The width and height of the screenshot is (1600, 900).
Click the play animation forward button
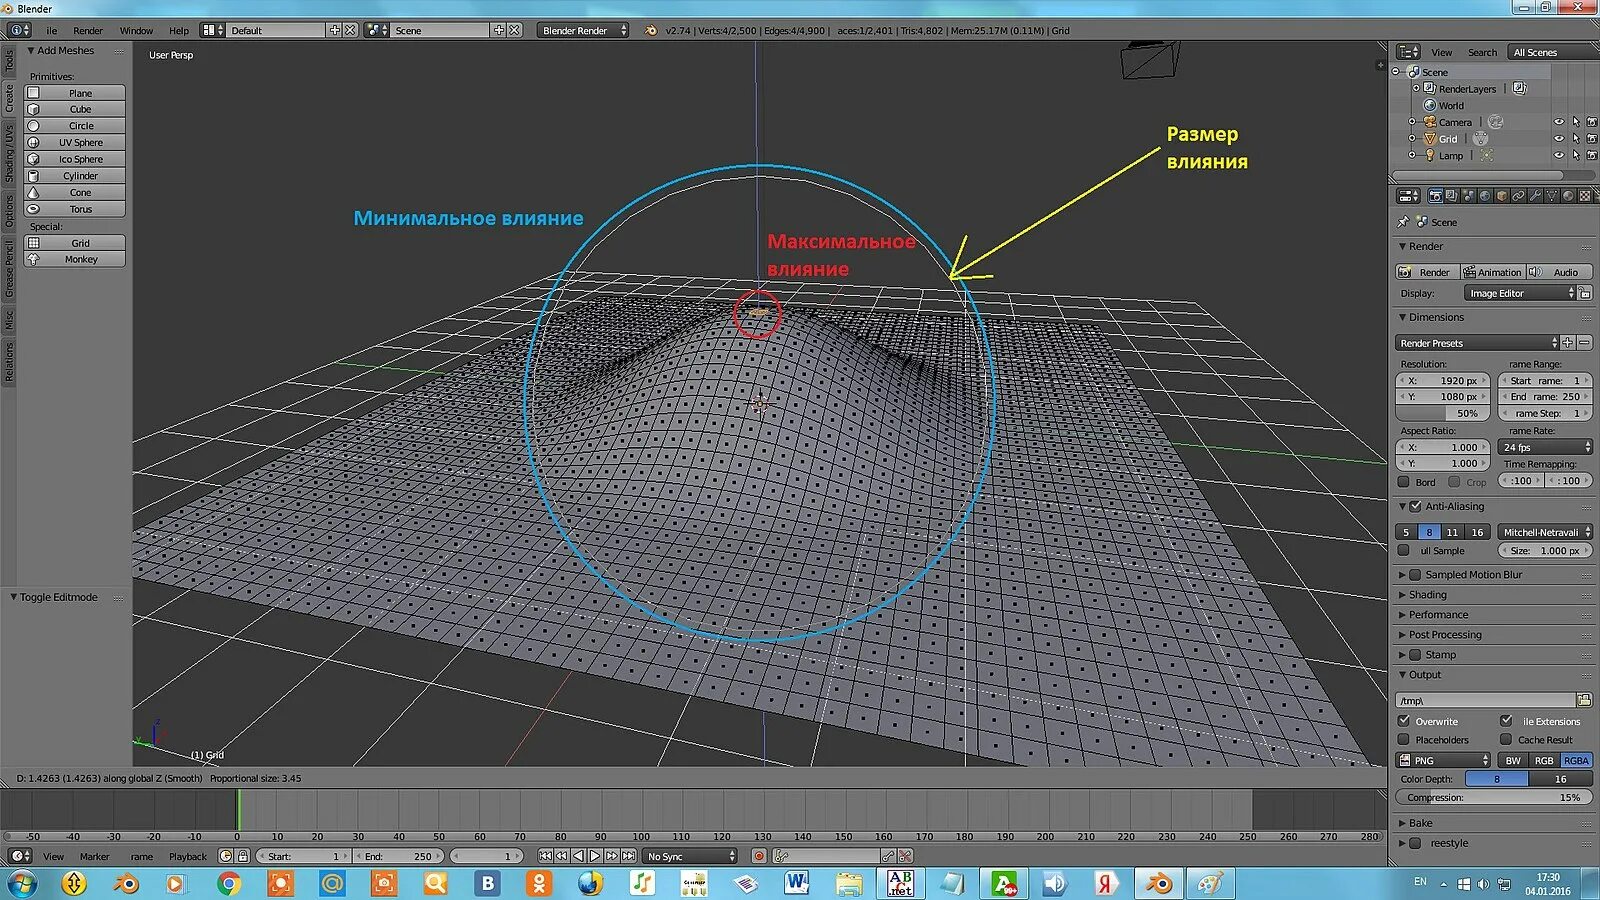(x=595, y=856)
